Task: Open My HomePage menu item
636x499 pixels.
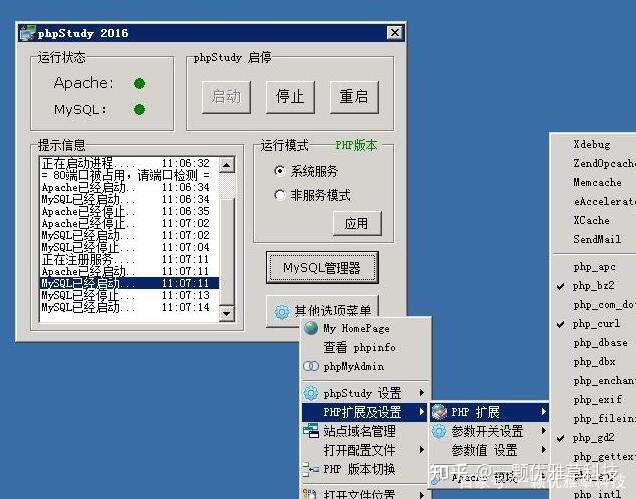Action: (364, 328)
